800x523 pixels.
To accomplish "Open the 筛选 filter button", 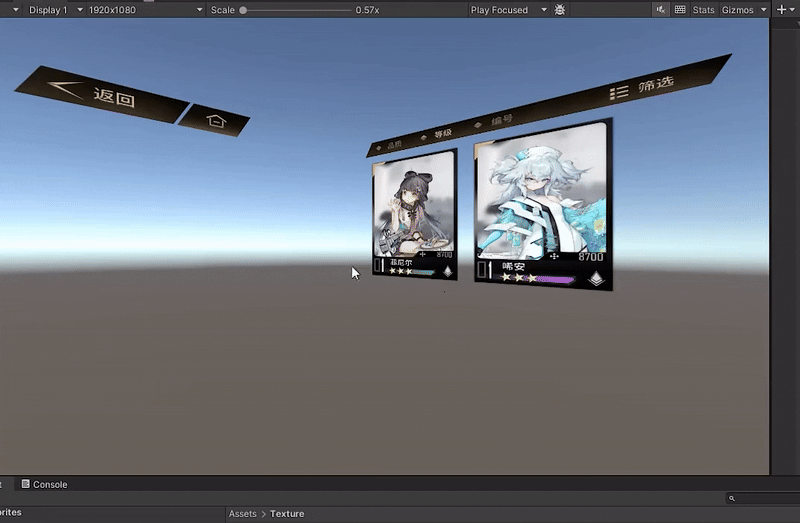I will point(656,84).
